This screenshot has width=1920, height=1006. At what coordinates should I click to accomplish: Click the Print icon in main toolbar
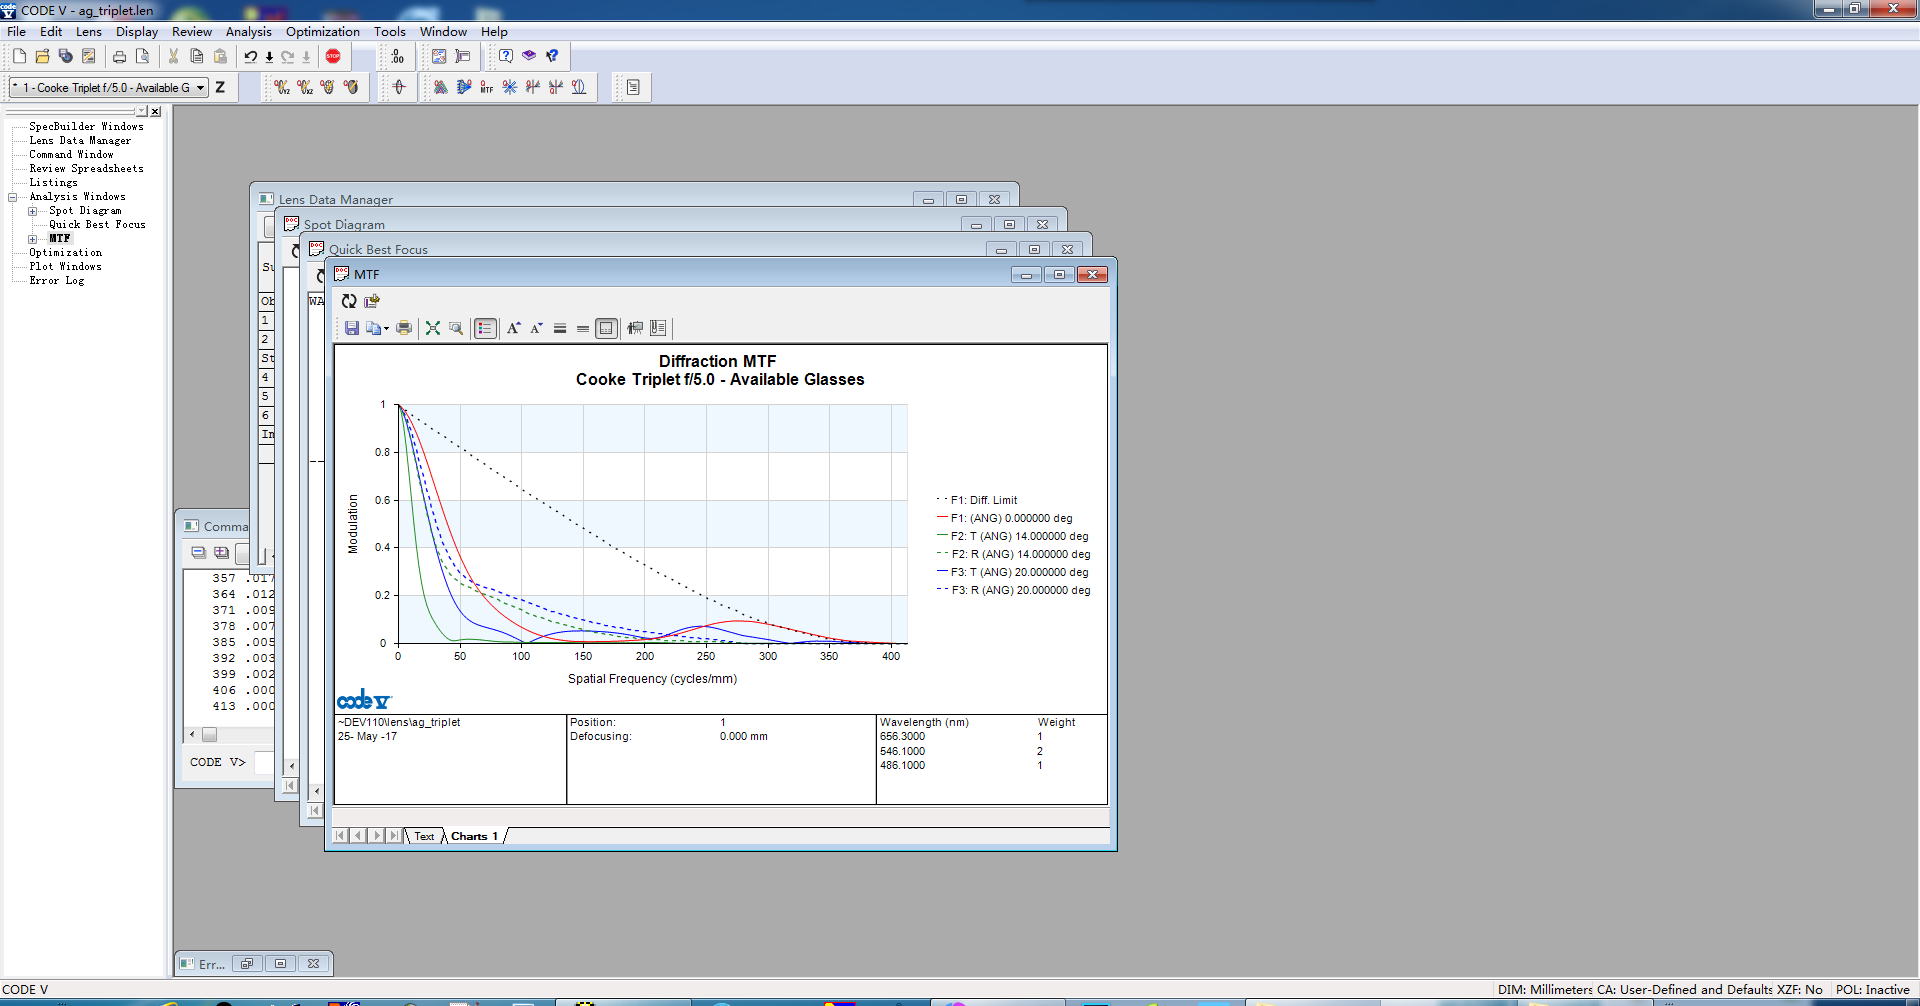click(x=119, y=56)
